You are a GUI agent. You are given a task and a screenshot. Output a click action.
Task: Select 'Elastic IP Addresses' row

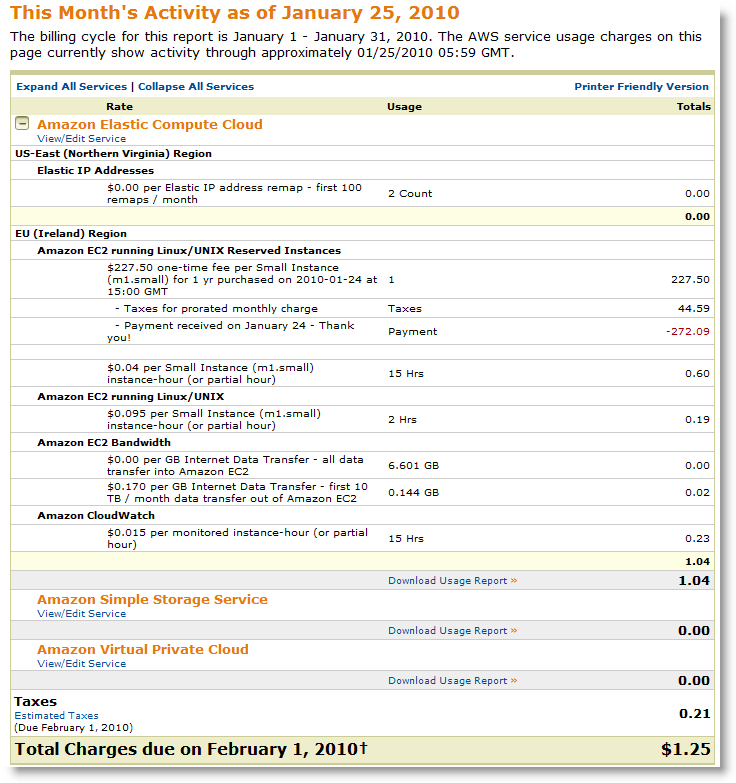363,170
